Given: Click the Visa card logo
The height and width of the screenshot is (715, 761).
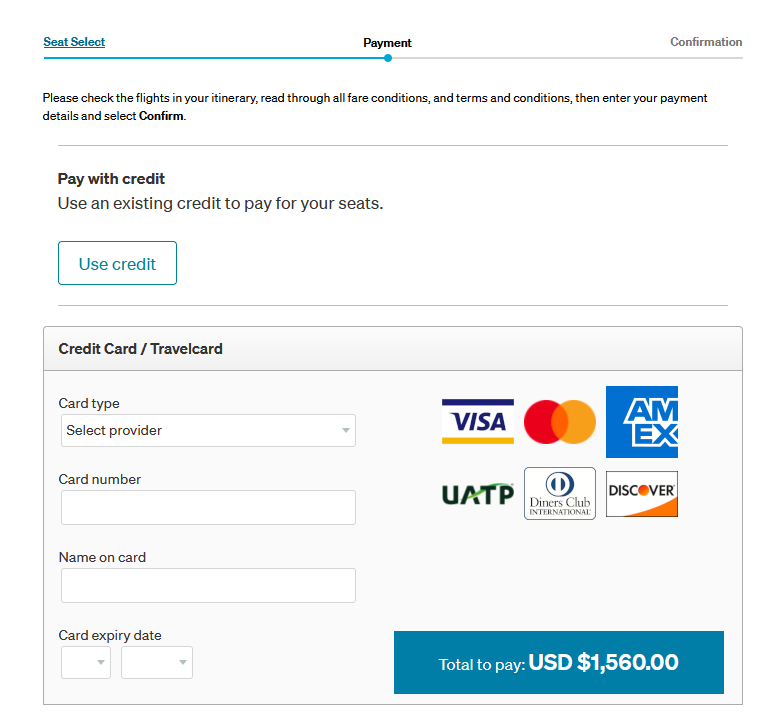Looking at the screenshot, I should coord(478,422).
